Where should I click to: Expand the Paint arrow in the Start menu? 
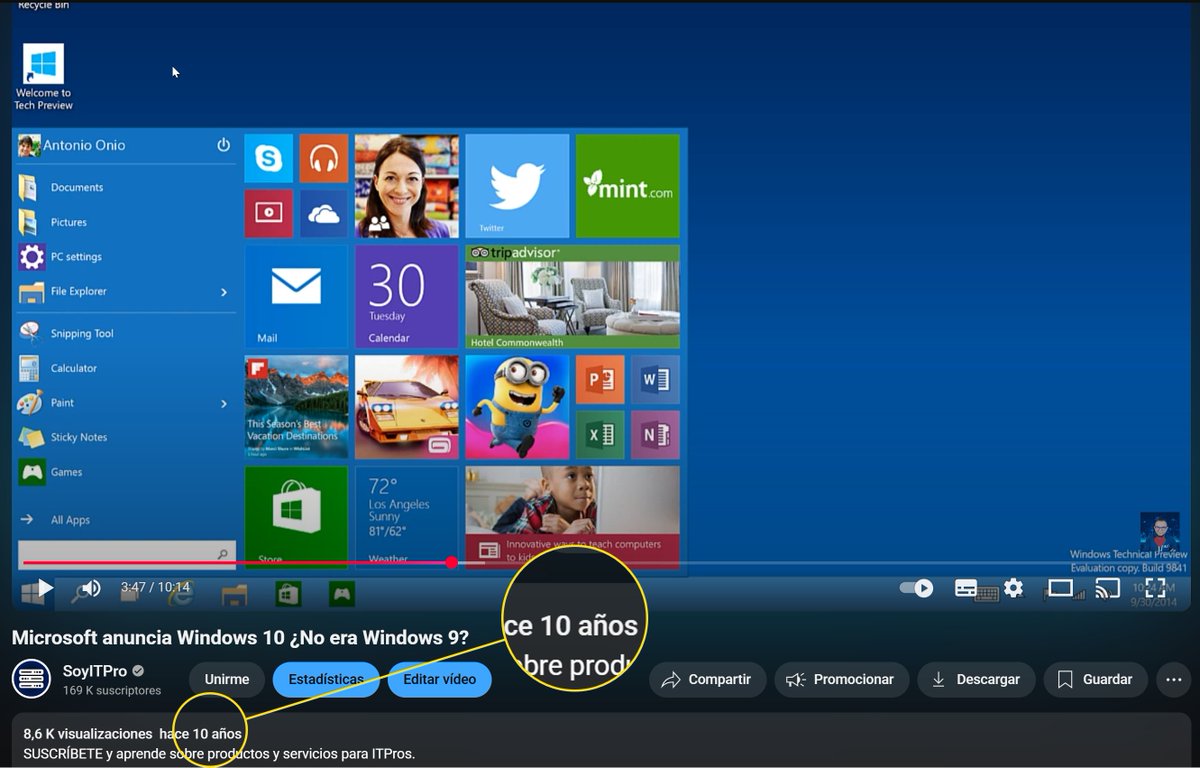coord(224,403)
